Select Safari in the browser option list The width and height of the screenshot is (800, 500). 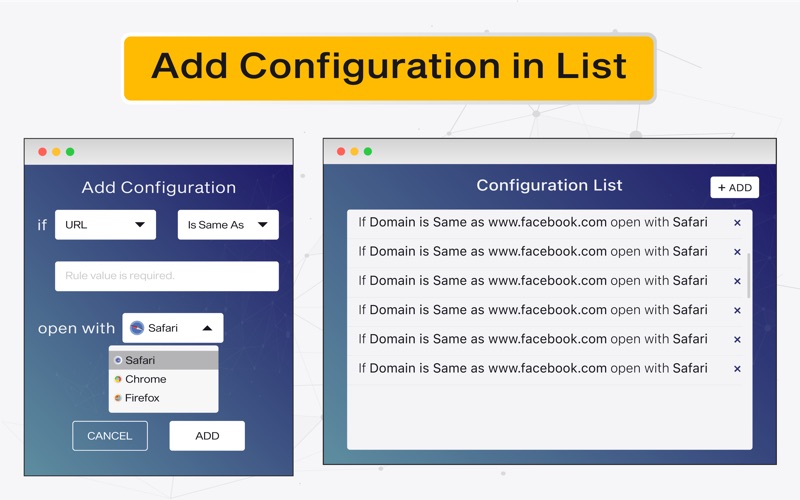(x=163, y=360)
